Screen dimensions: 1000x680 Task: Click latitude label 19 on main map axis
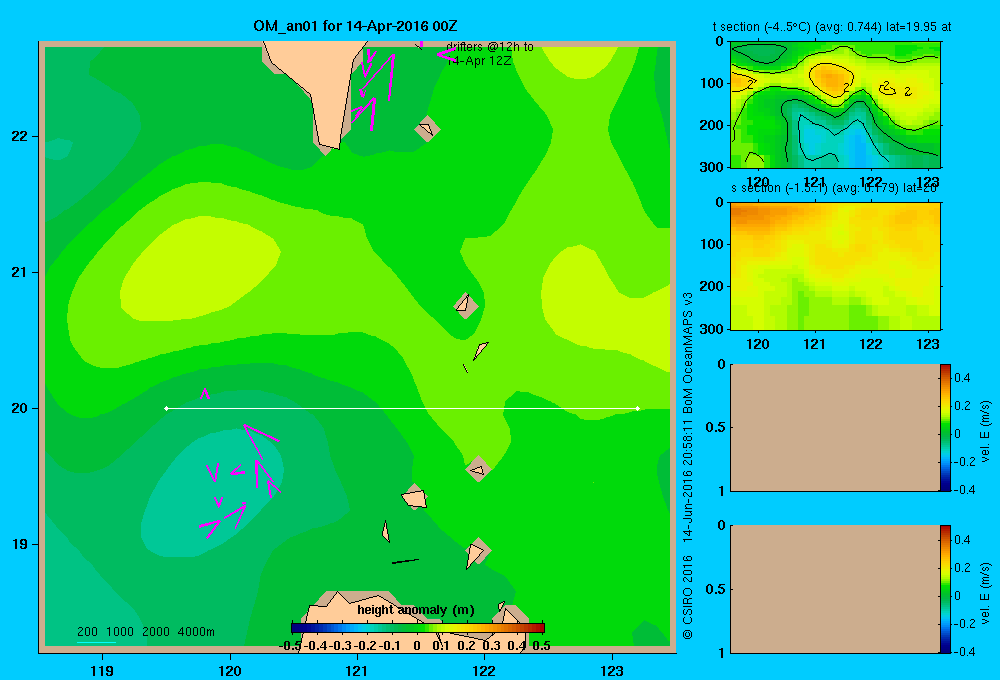[20, 544]
